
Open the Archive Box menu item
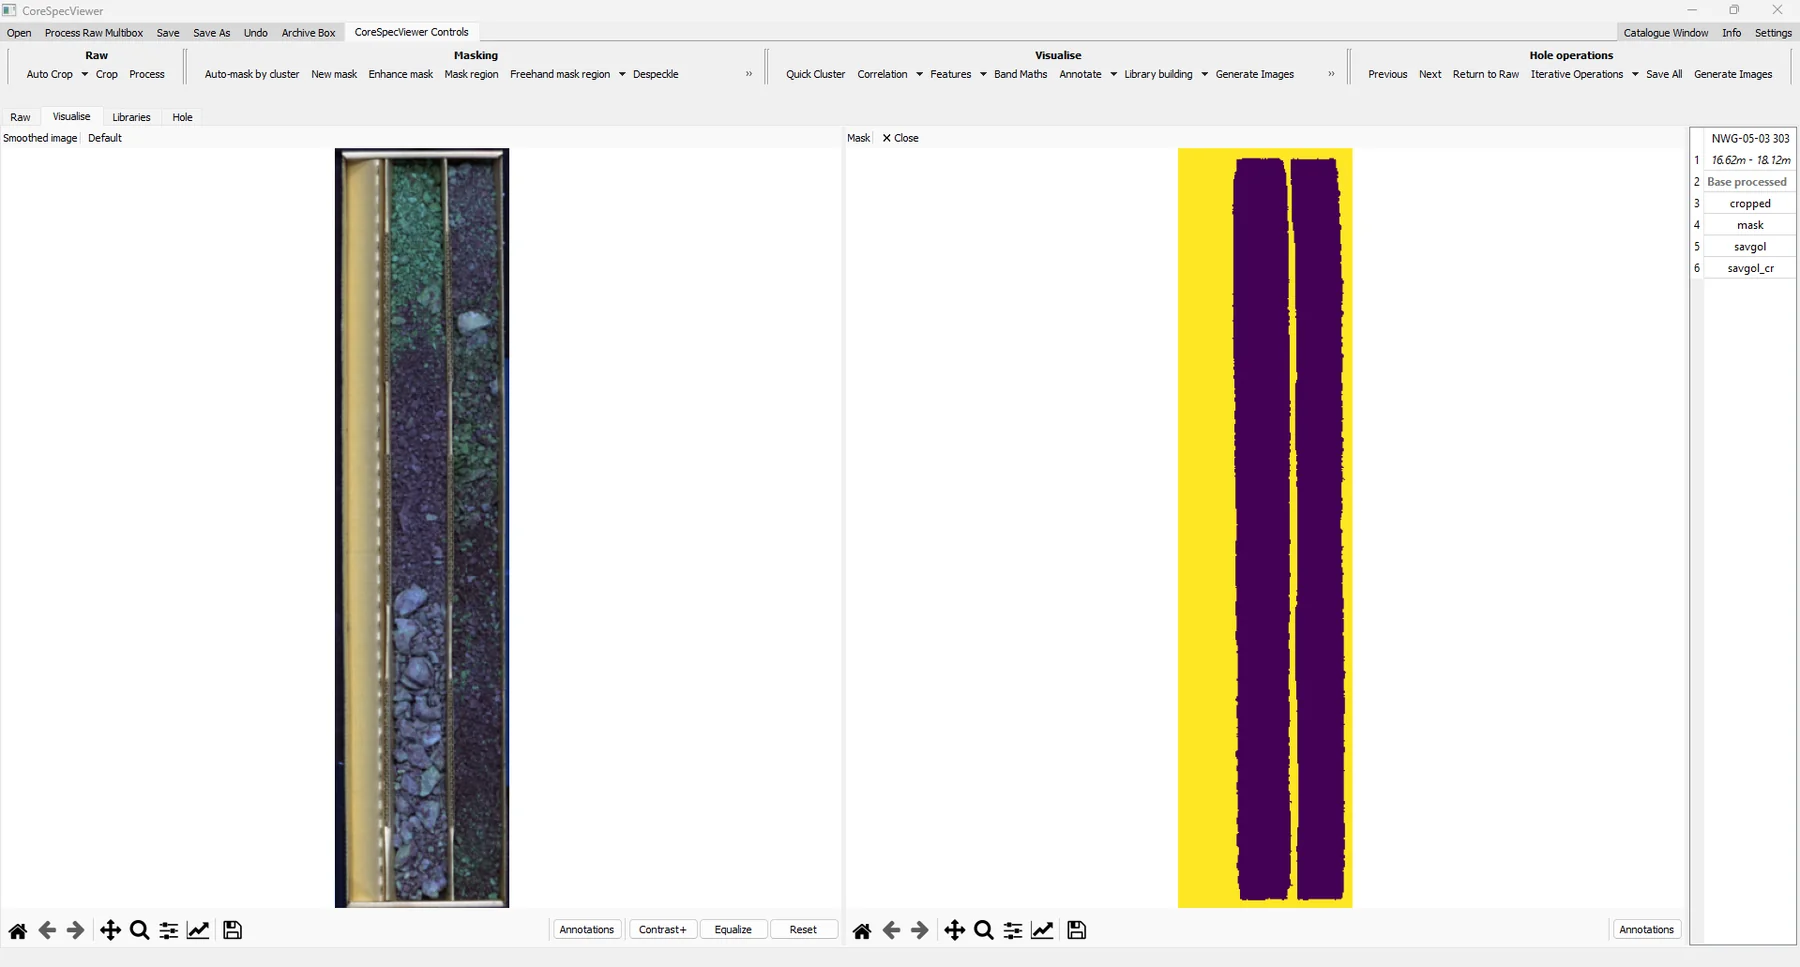pyautogui.click(x=308, y=33)
